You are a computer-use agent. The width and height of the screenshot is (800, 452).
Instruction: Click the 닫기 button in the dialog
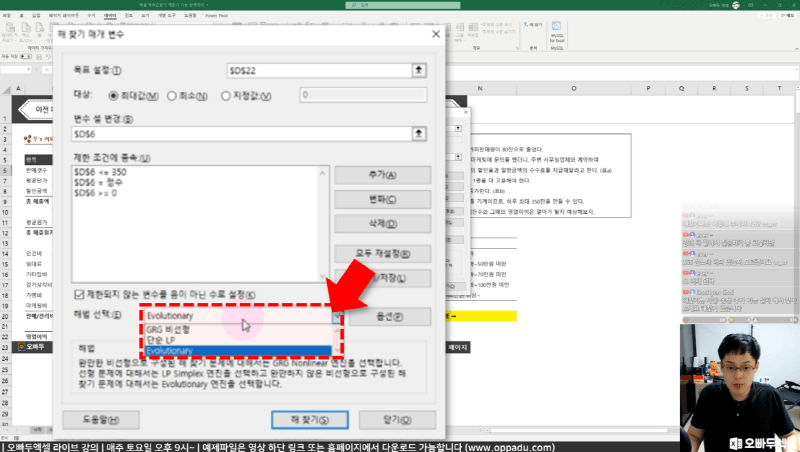pos(396,419)
